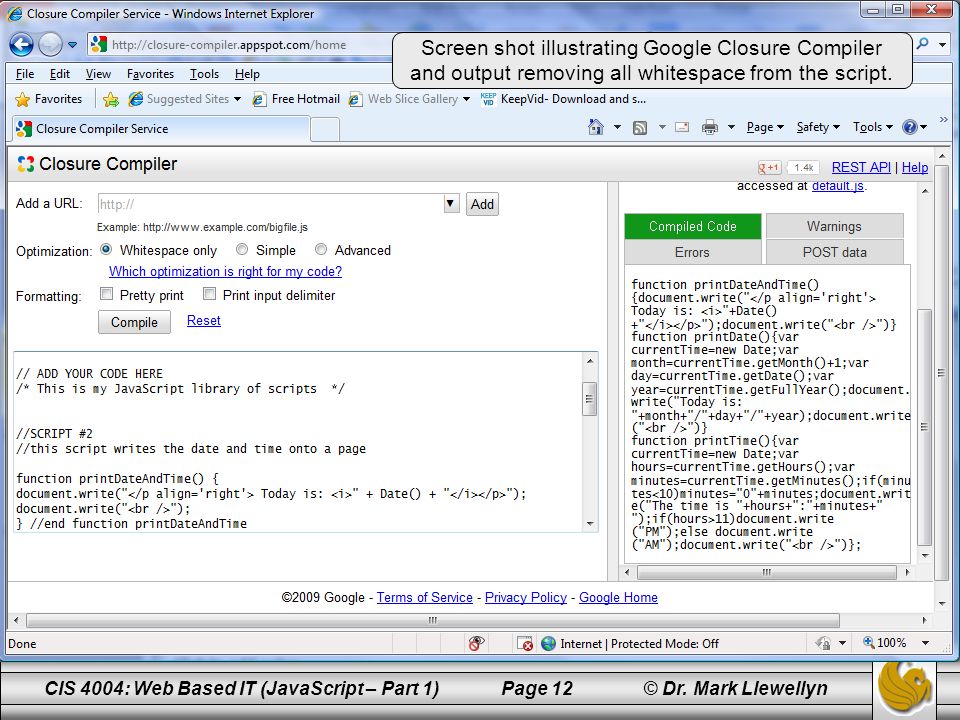The image size is (960, 720).
Task: Click the InPrivate filtering status icon
Action: point(476,643)
